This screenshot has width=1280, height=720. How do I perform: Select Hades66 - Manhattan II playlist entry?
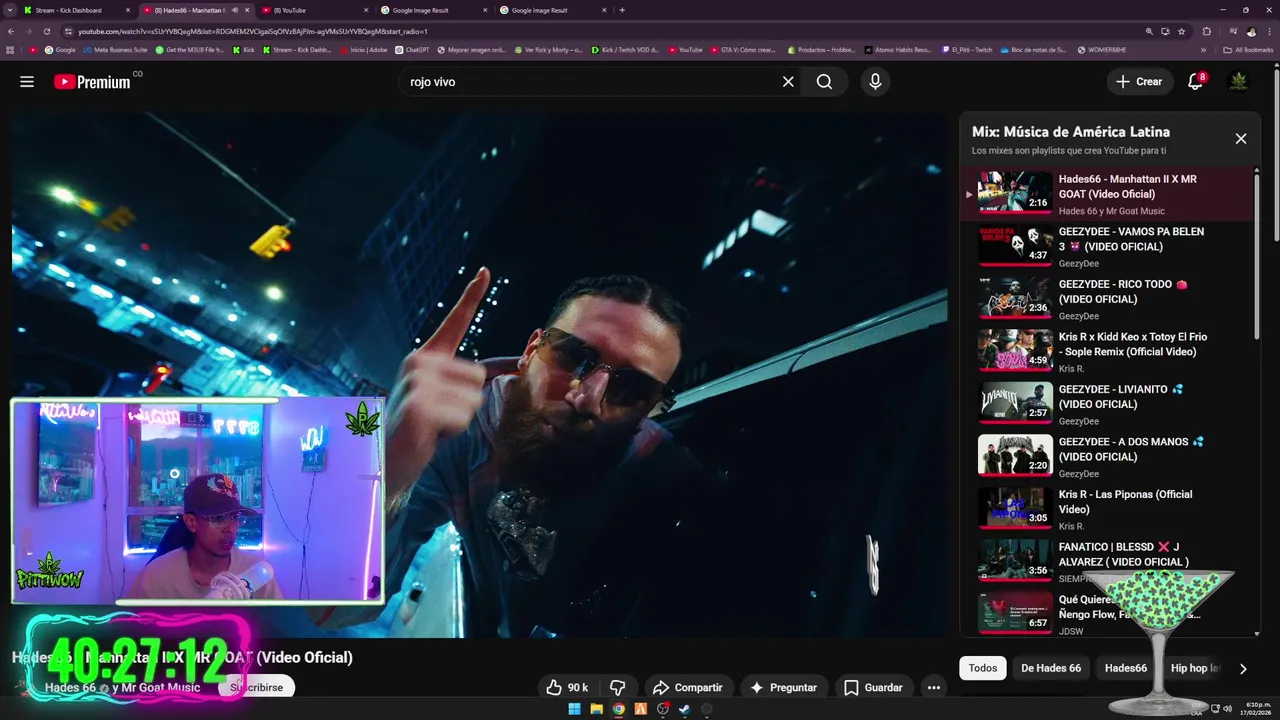(x=1107, y=193)
